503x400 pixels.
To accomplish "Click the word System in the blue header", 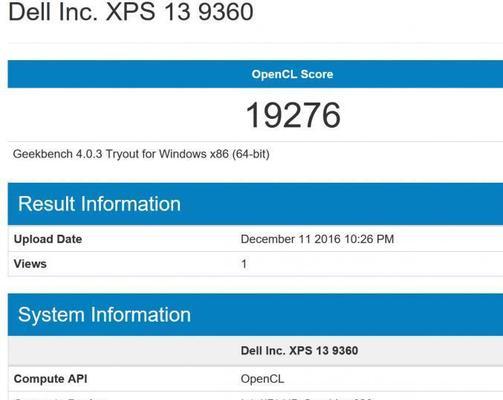I will 51,315.
